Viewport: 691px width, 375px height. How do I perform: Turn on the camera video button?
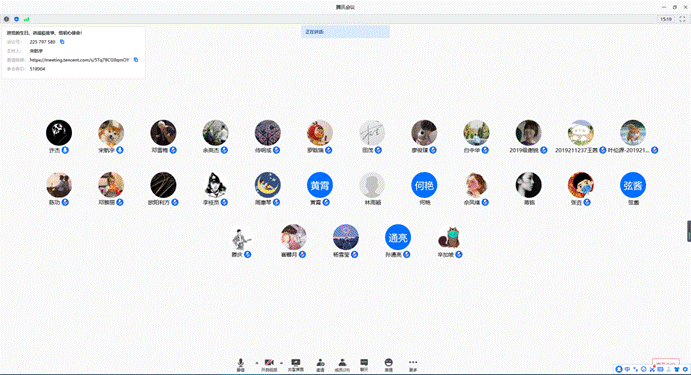269,365
